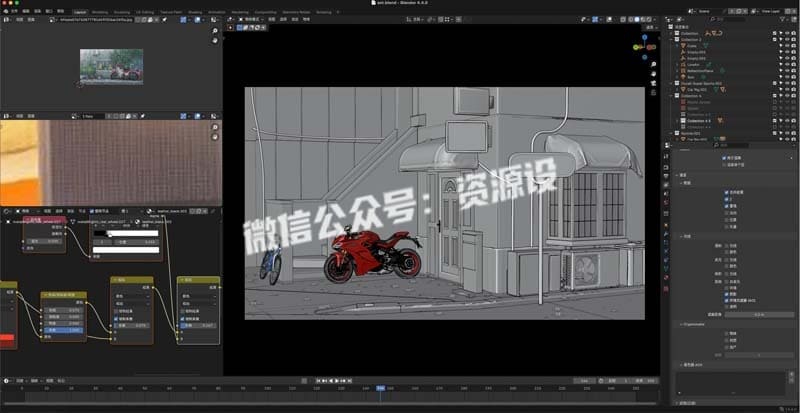The height and width of the screenshot is (413, 800).
Task: Open the Layout workspace tab
Action: point(80,12)
